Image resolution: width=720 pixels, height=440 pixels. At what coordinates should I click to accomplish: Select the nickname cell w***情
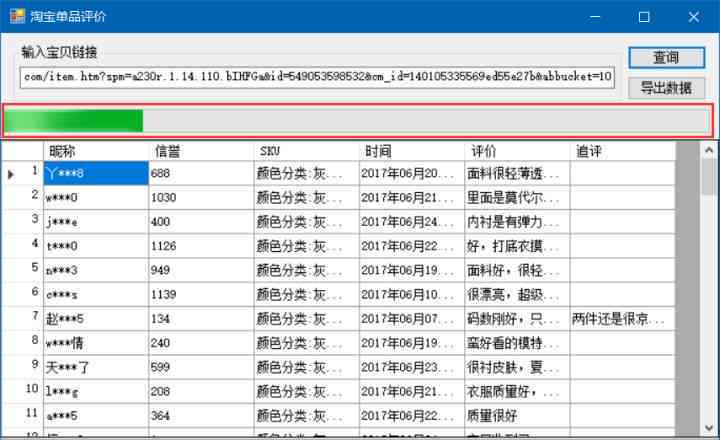pos(96,344)
